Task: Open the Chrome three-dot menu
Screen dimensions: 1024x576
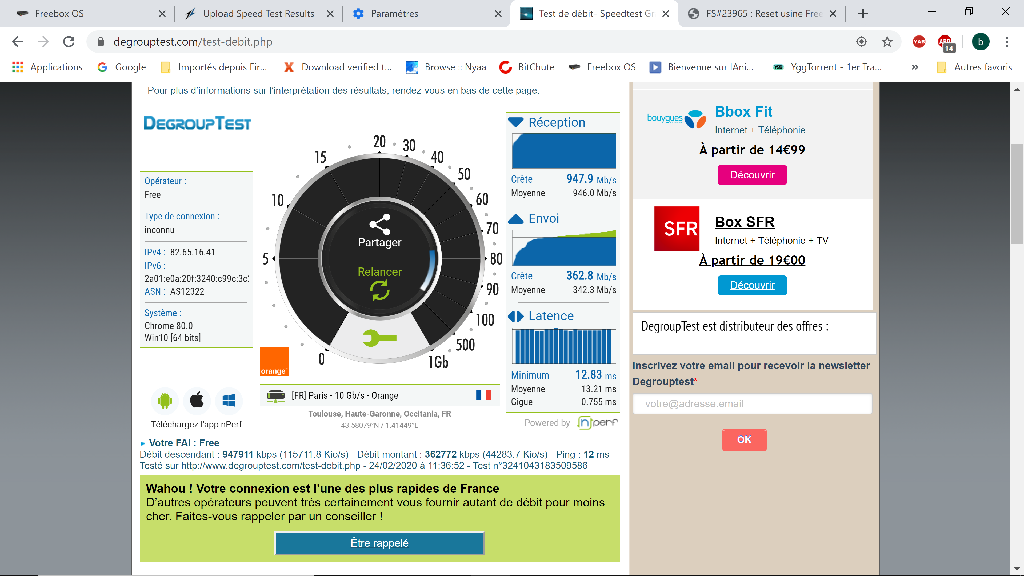Action: pyautogui.click(x=1006, y=42)
